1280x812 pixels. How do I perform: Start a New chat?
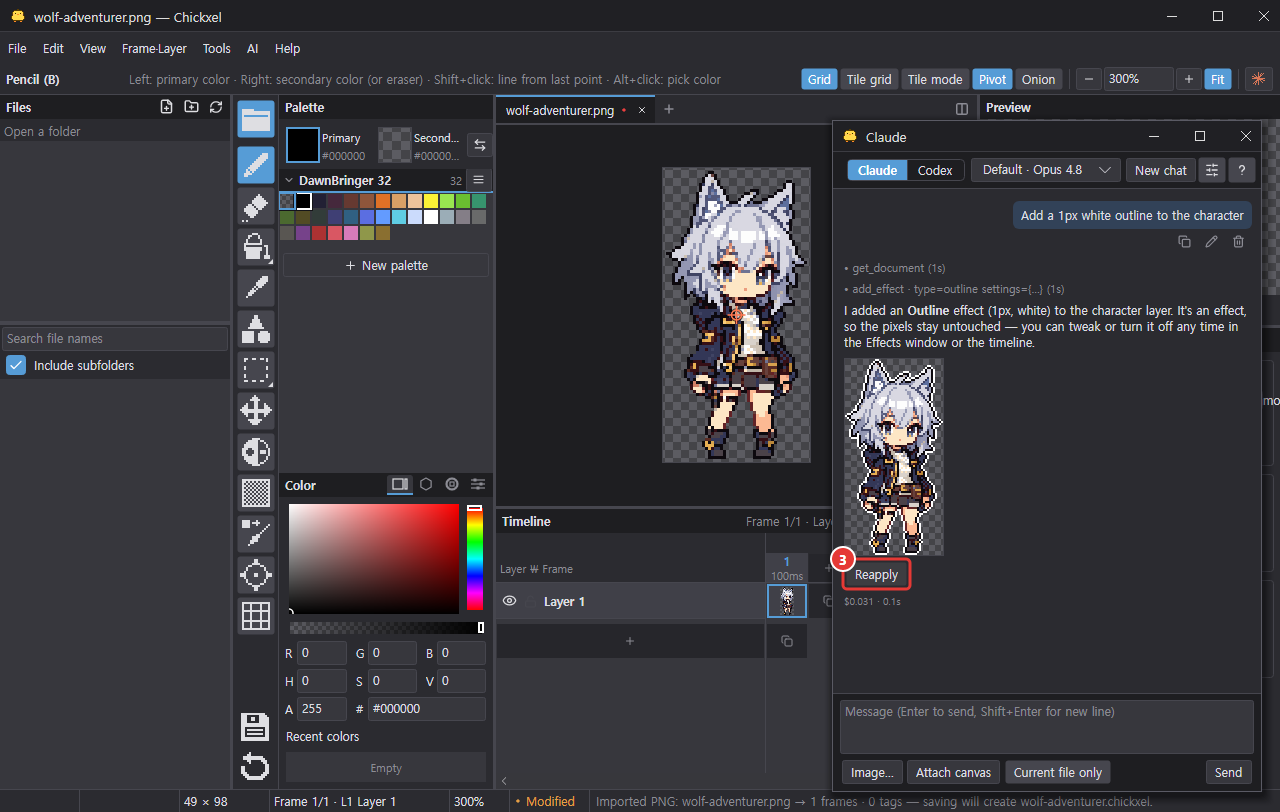[x=1161, y=170]
